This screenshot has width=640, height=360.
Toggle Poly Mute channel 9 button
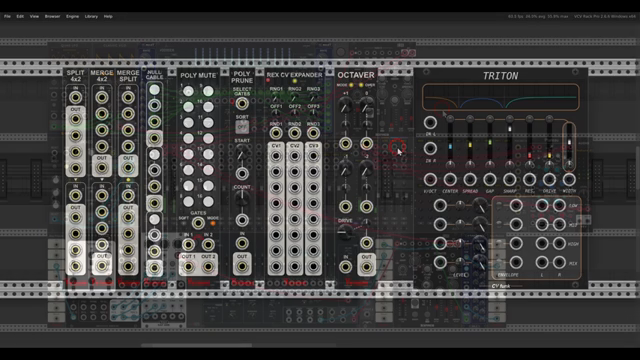[208, 91]
